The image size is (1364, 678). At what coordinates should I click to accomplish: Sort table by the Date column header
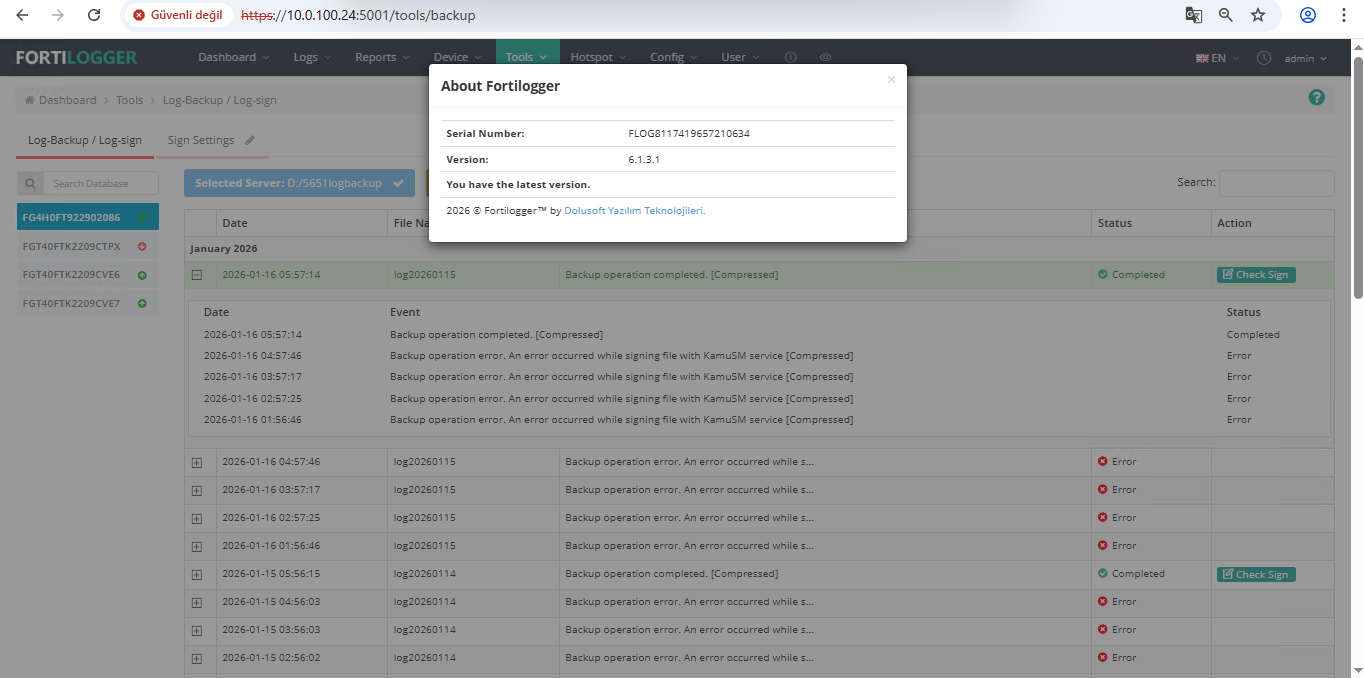301,223
